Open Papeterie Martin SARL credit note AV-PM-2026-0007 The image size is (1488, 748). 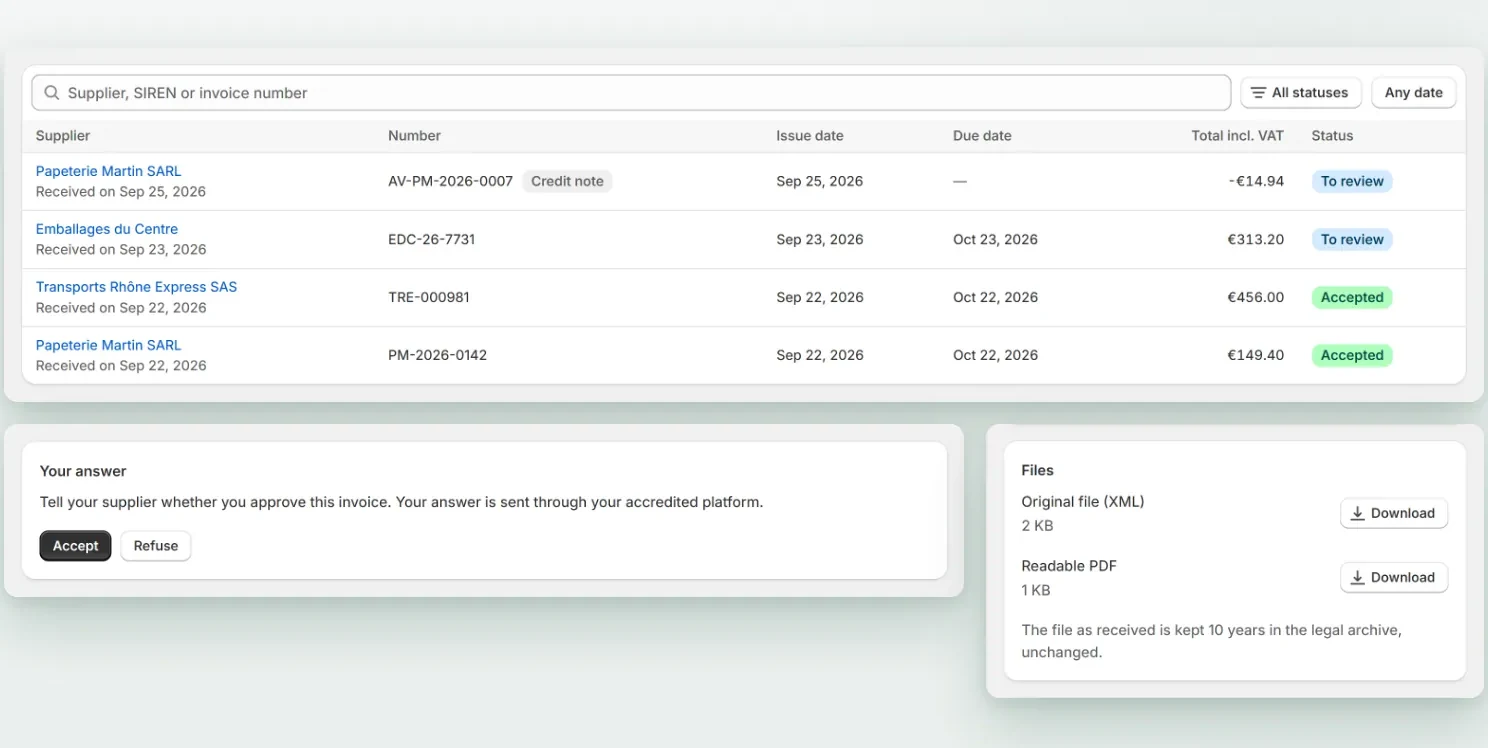click(109, 171)
